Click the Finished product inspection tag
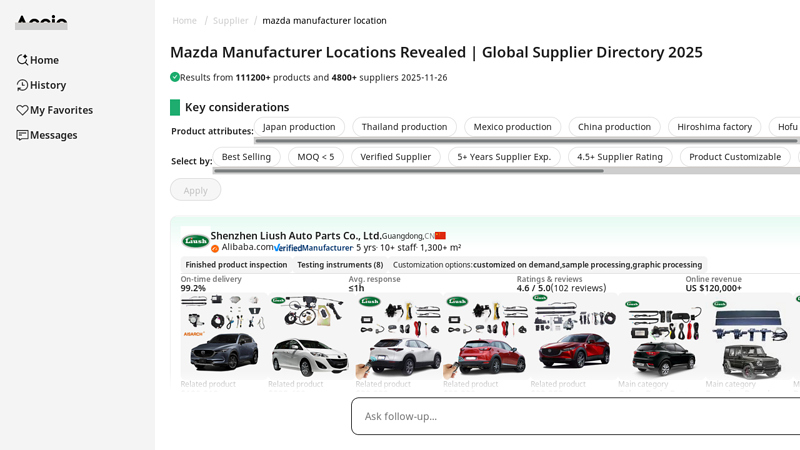Viewport: 800px width, 450px height. 236,264
